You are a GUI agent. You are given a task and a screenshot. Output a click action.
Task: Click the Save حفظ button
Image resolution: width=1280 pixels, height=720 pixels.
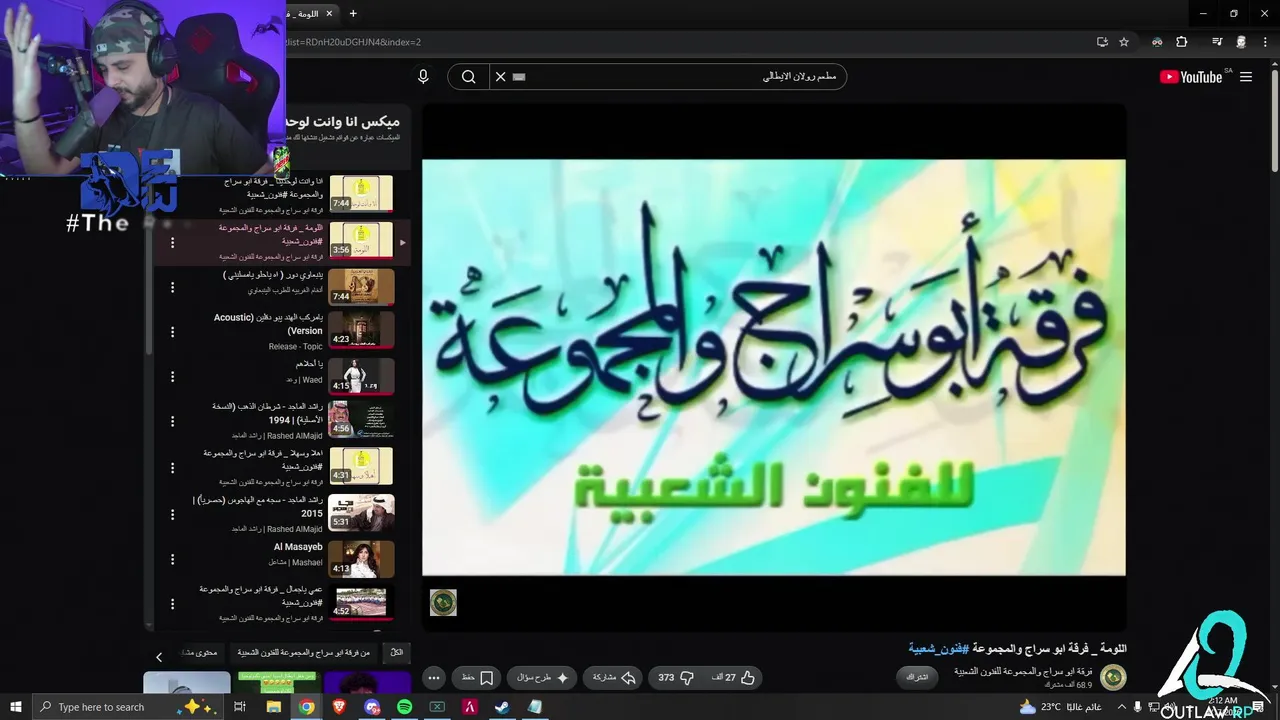point(476,678)
